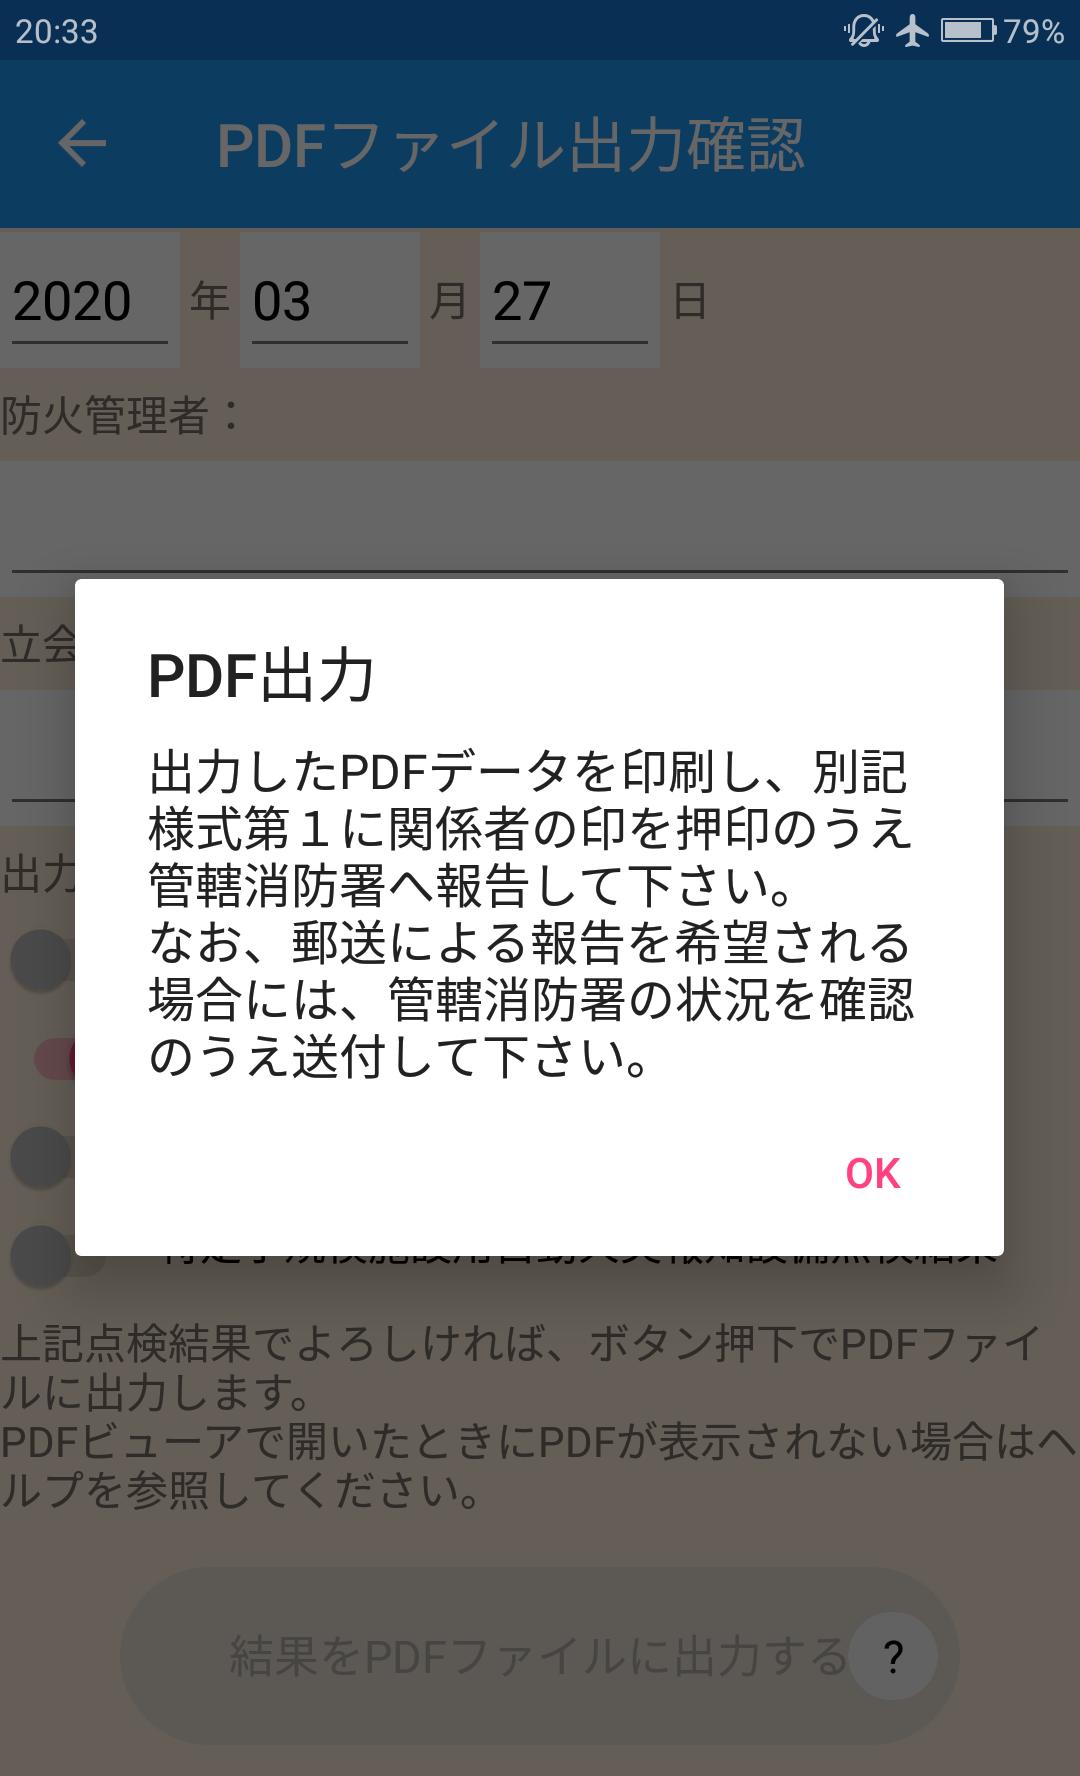Tap OK in the PDF出力 dialog
Screen dimensions: 1080x1776
(x=873, y=1173)
